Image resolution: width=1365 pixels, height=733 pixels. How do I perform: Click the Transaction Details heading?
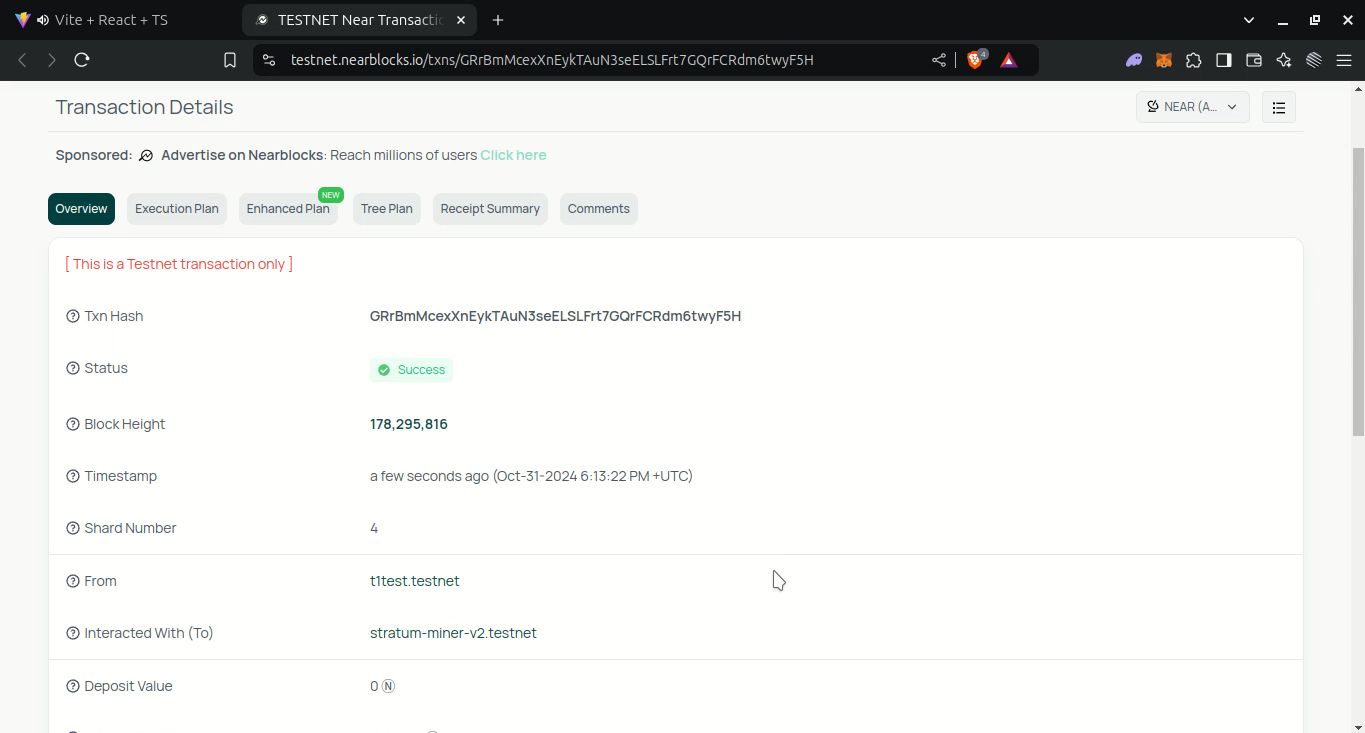tap(144, 107)
